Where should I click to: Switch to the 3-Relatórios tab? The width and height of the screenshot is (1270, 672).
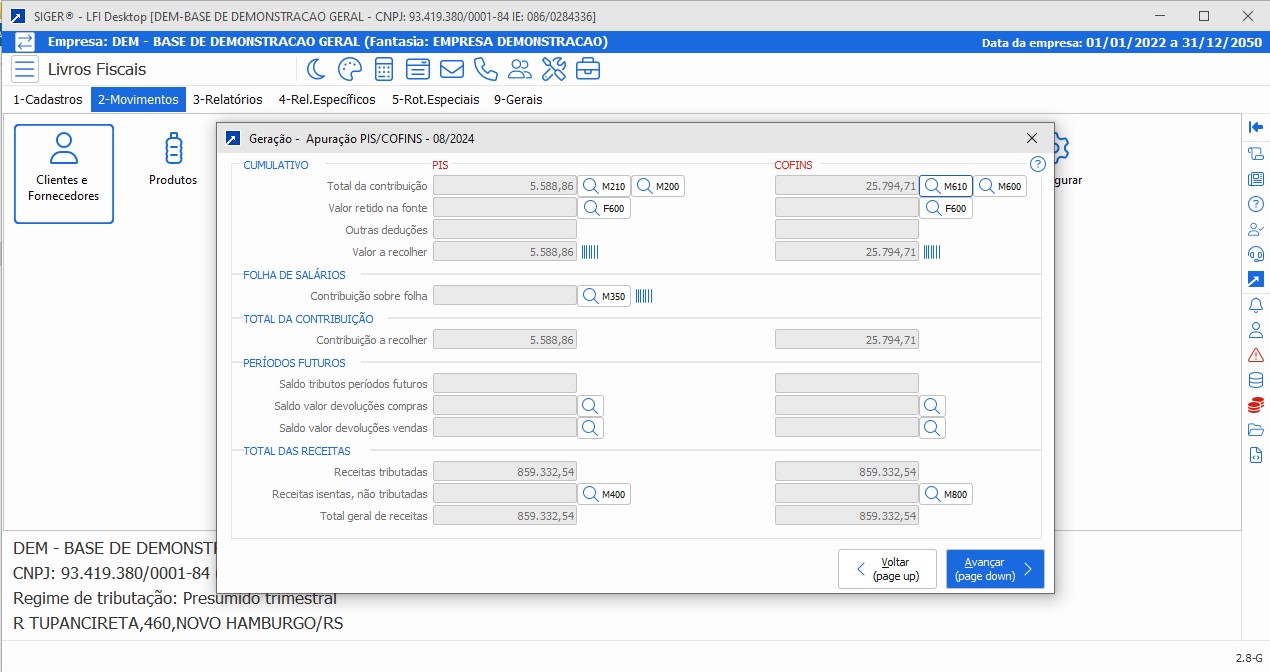227,100
